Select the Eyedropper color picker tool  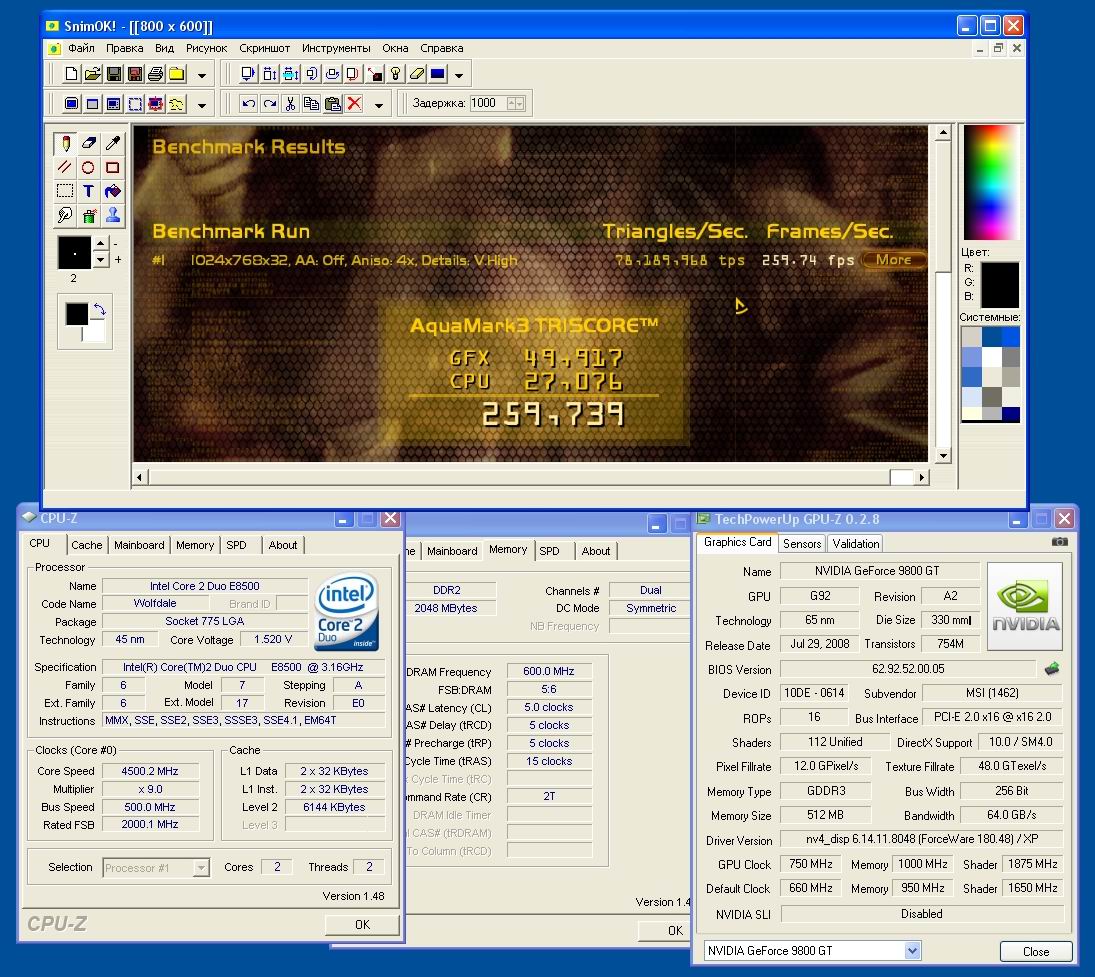112,144
